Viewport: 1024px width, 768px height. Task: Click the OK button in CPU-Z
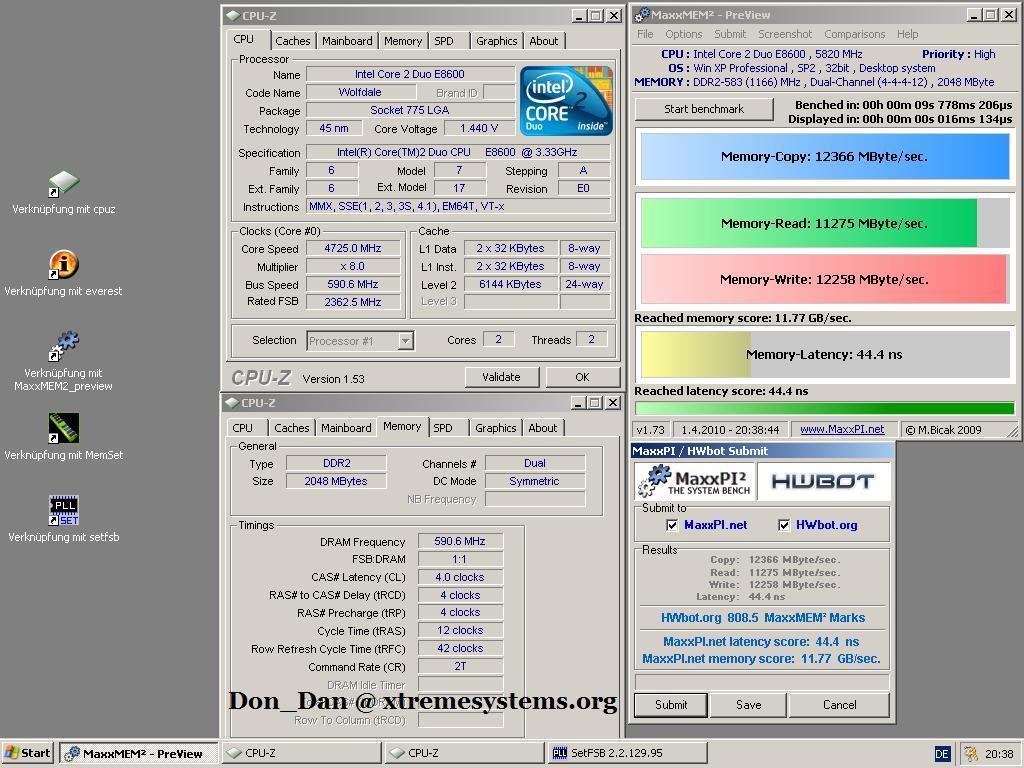pos(583,377)
